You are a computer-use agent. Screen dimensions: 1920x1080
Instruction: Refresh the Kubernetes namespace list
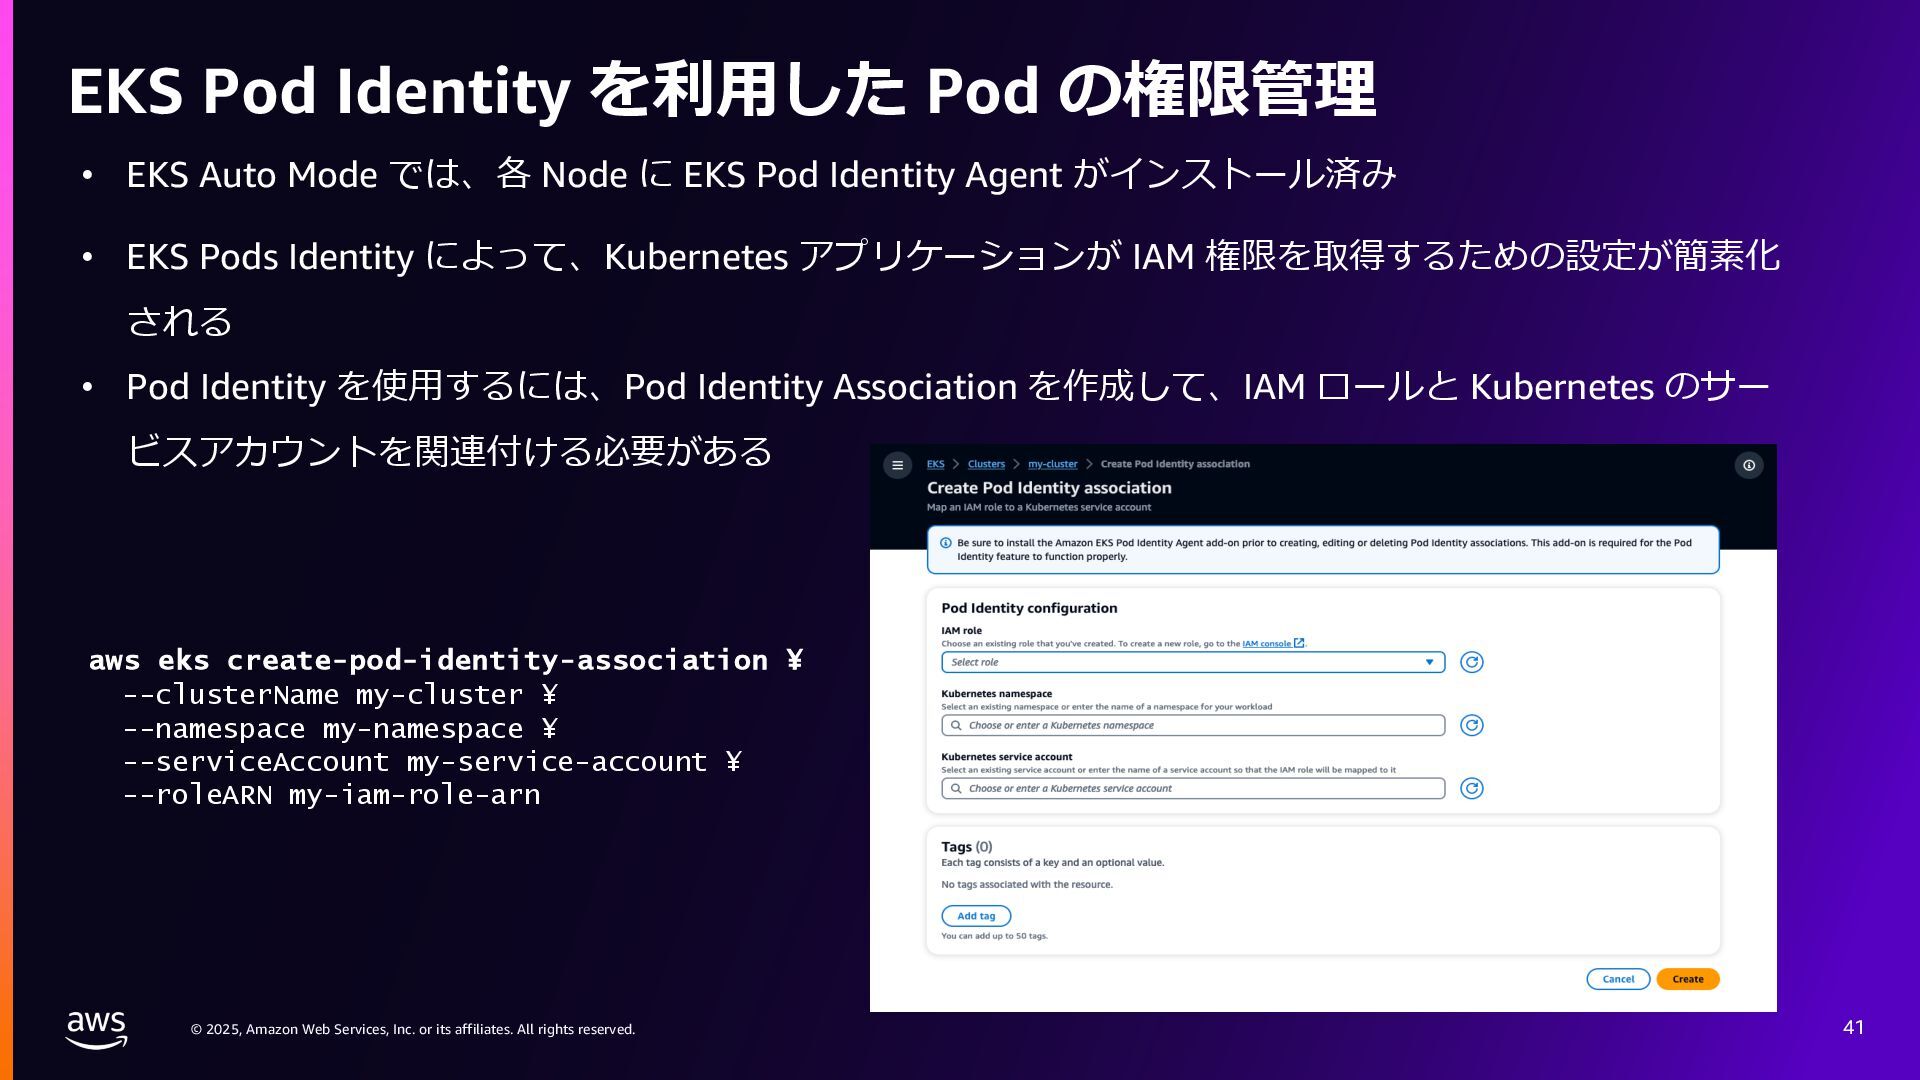pyautogui.click(x=1471, y=725)
